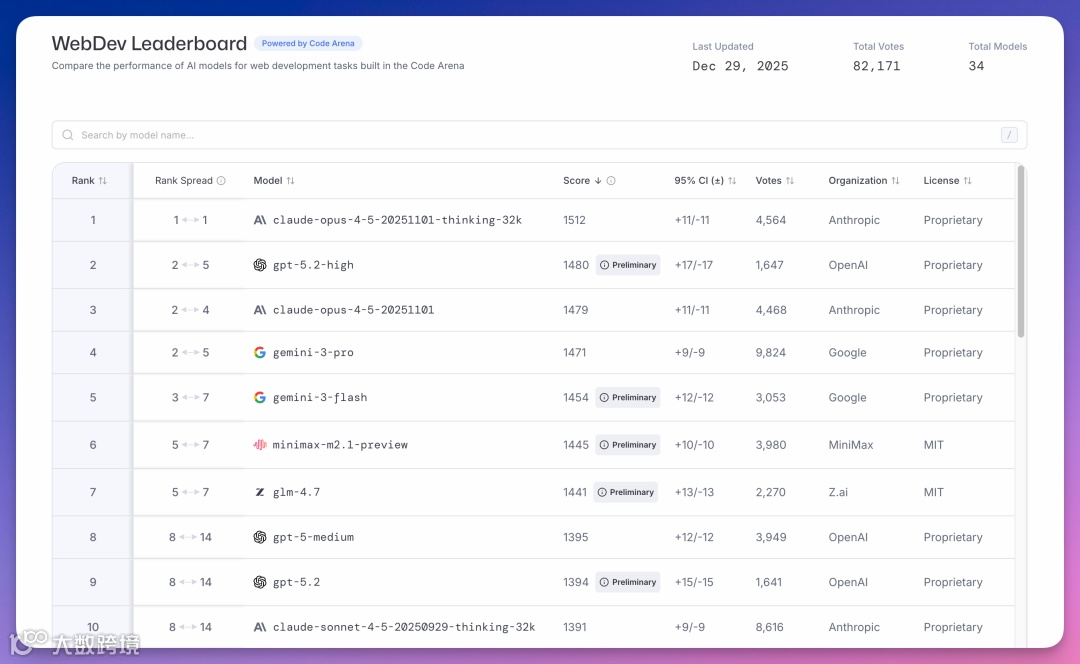The width and height of the screenshot is (1080, 664).
Task: Click Google logo beside gemini-3-flash
Action: pos(260,397)
